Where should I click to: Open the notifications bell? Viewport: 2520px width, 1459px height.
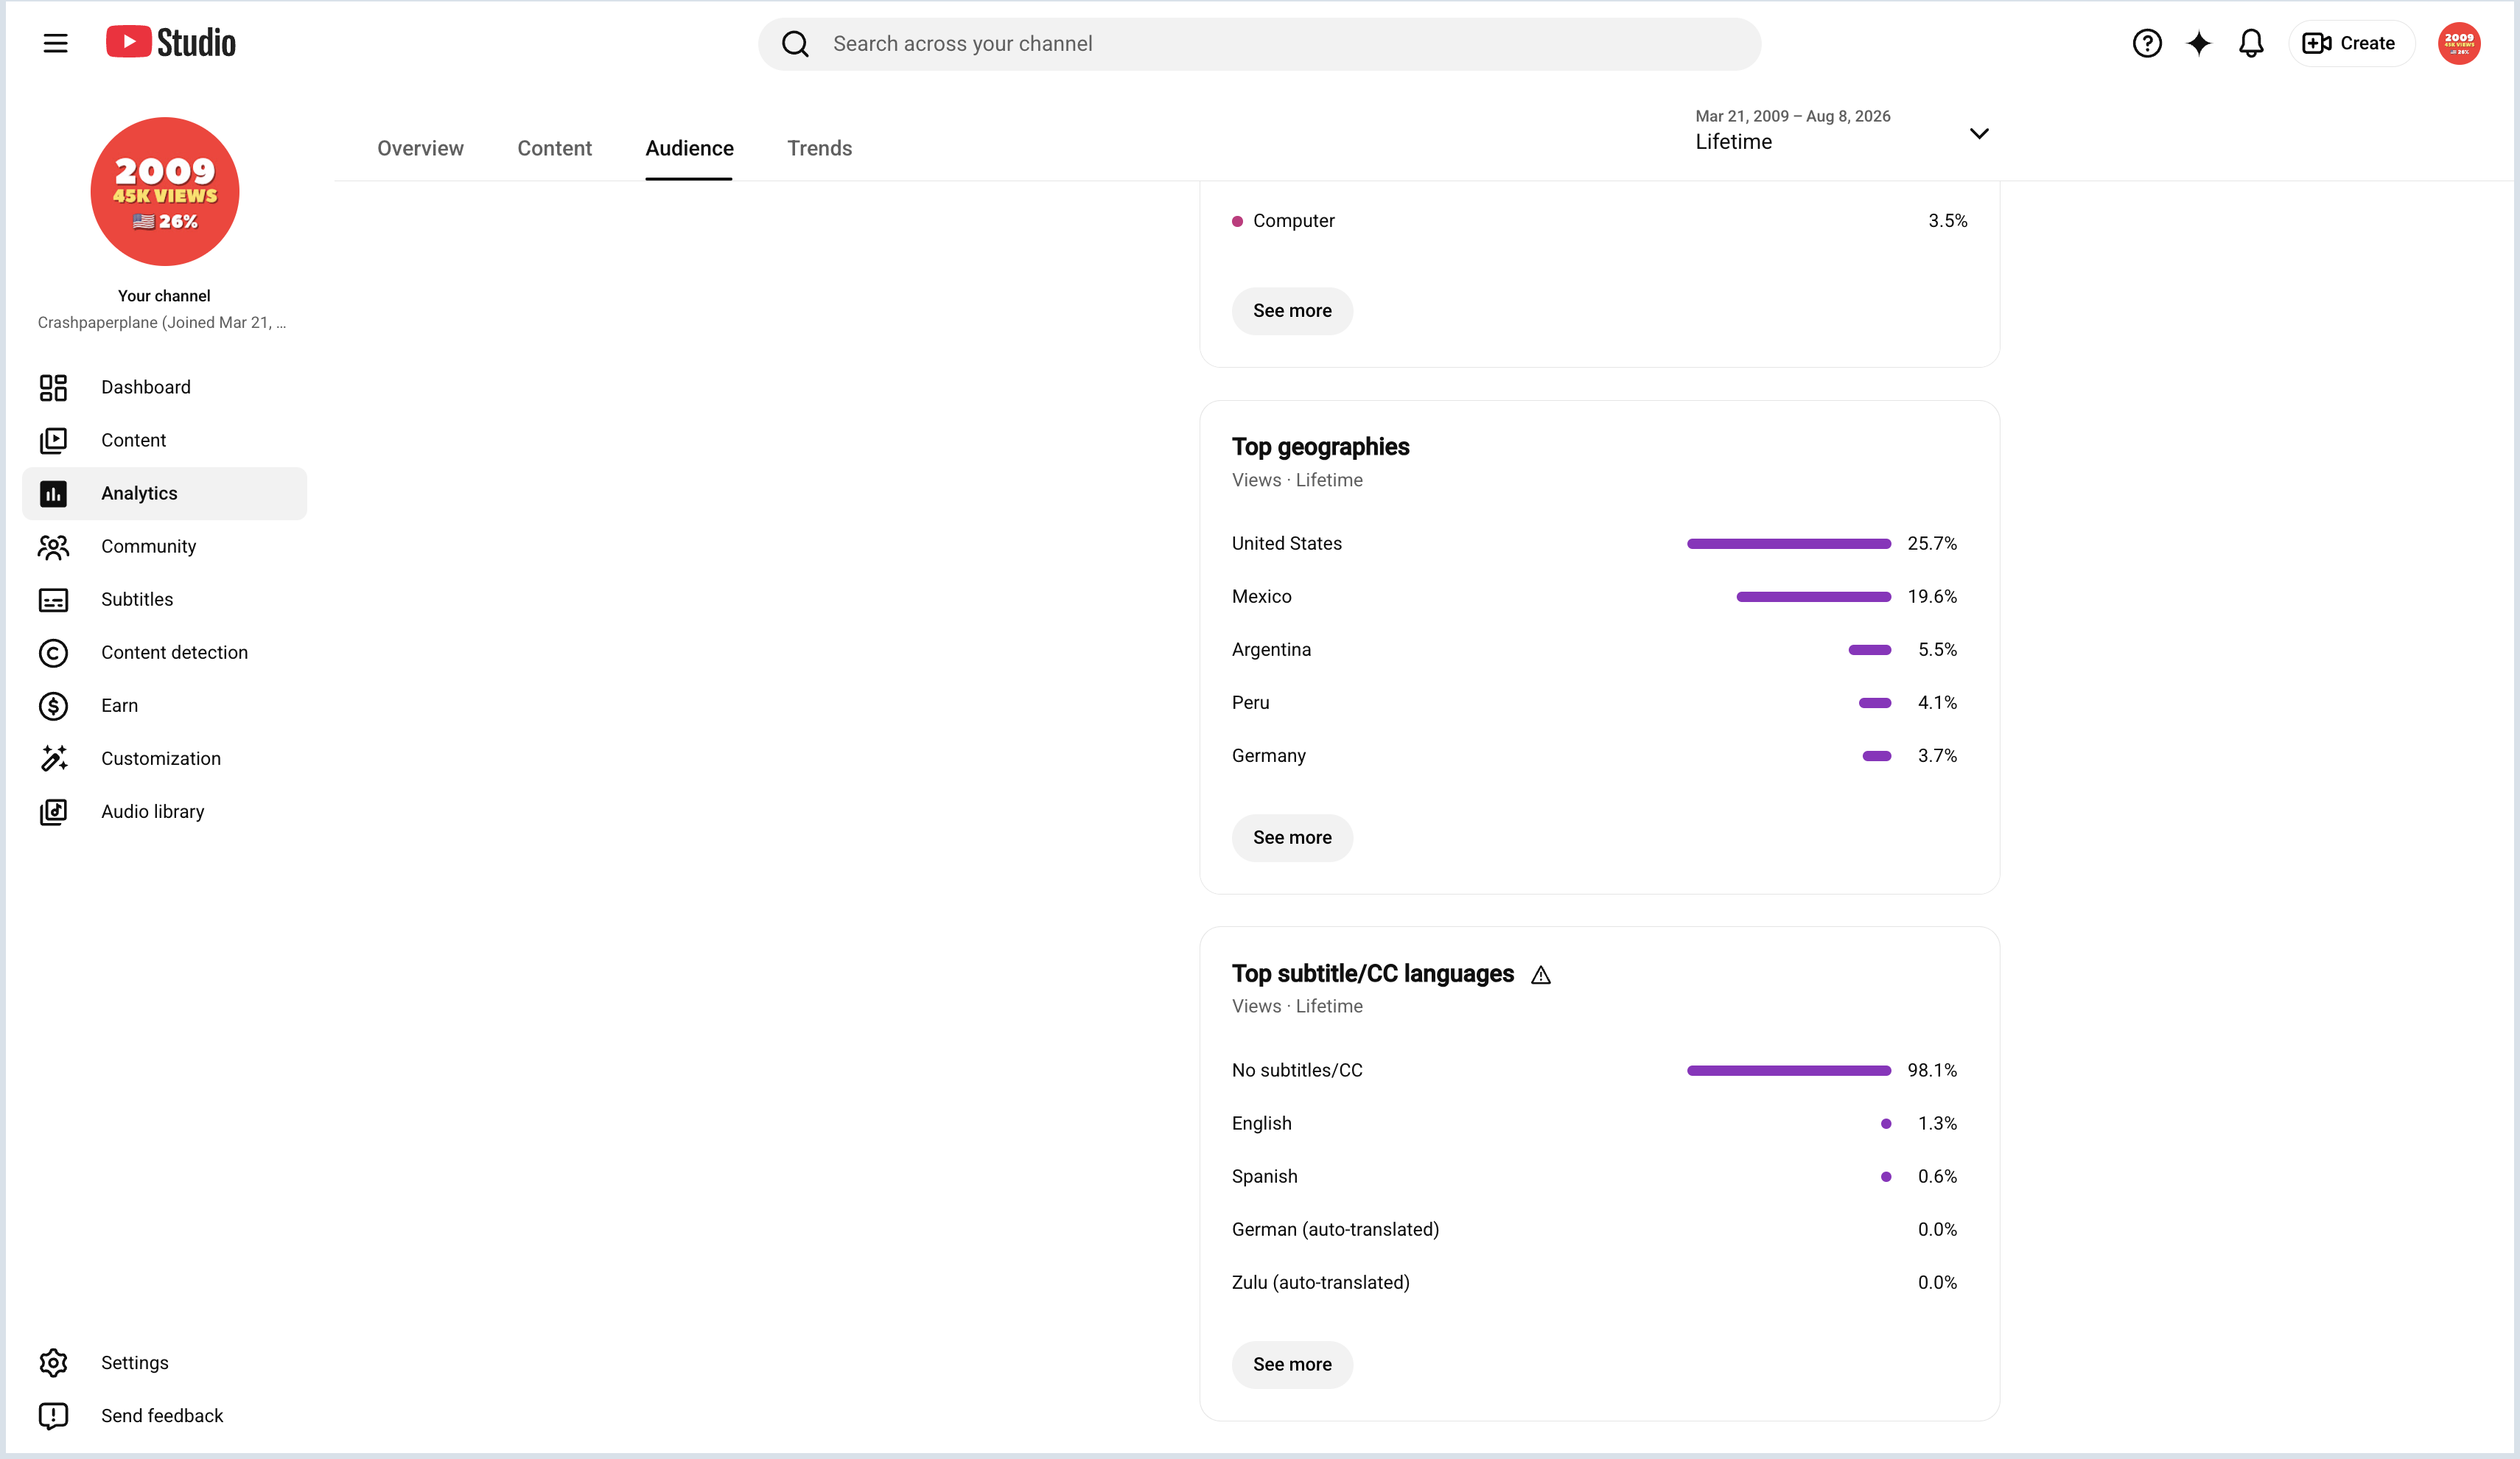tap(2250, 43)
